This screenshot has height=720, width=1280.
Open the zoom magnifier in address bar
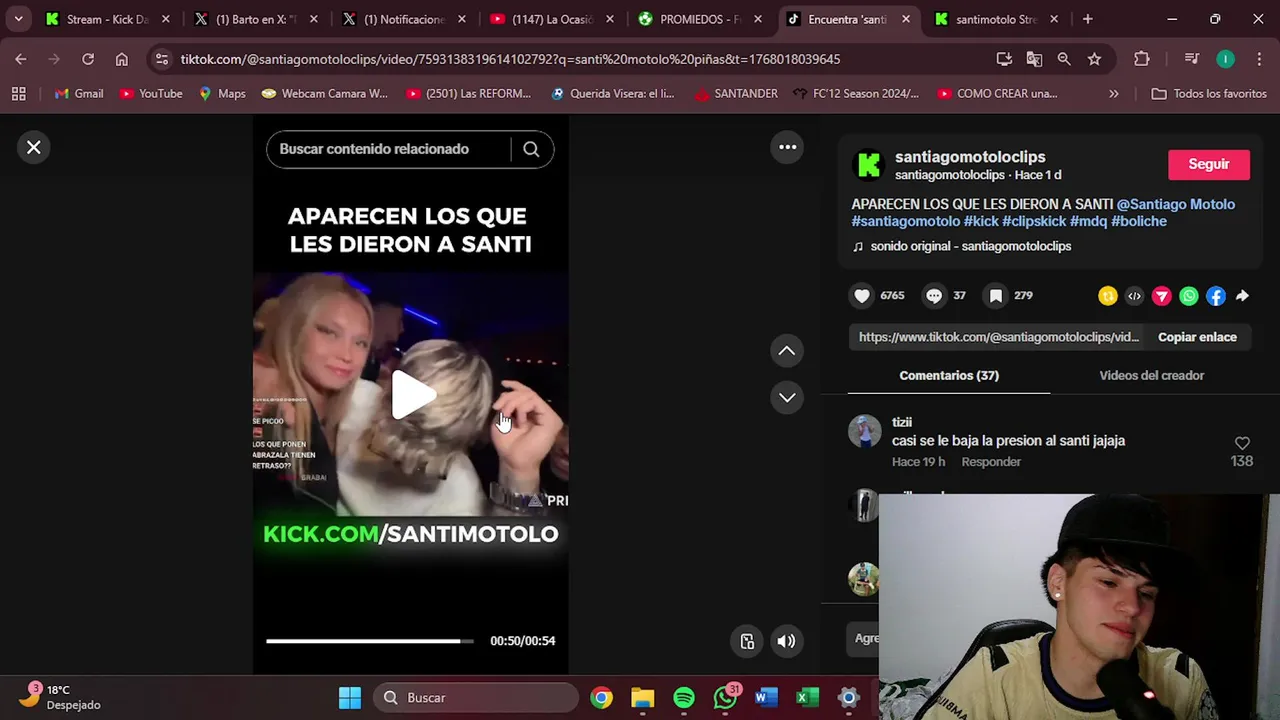(x=1064, y=59)
